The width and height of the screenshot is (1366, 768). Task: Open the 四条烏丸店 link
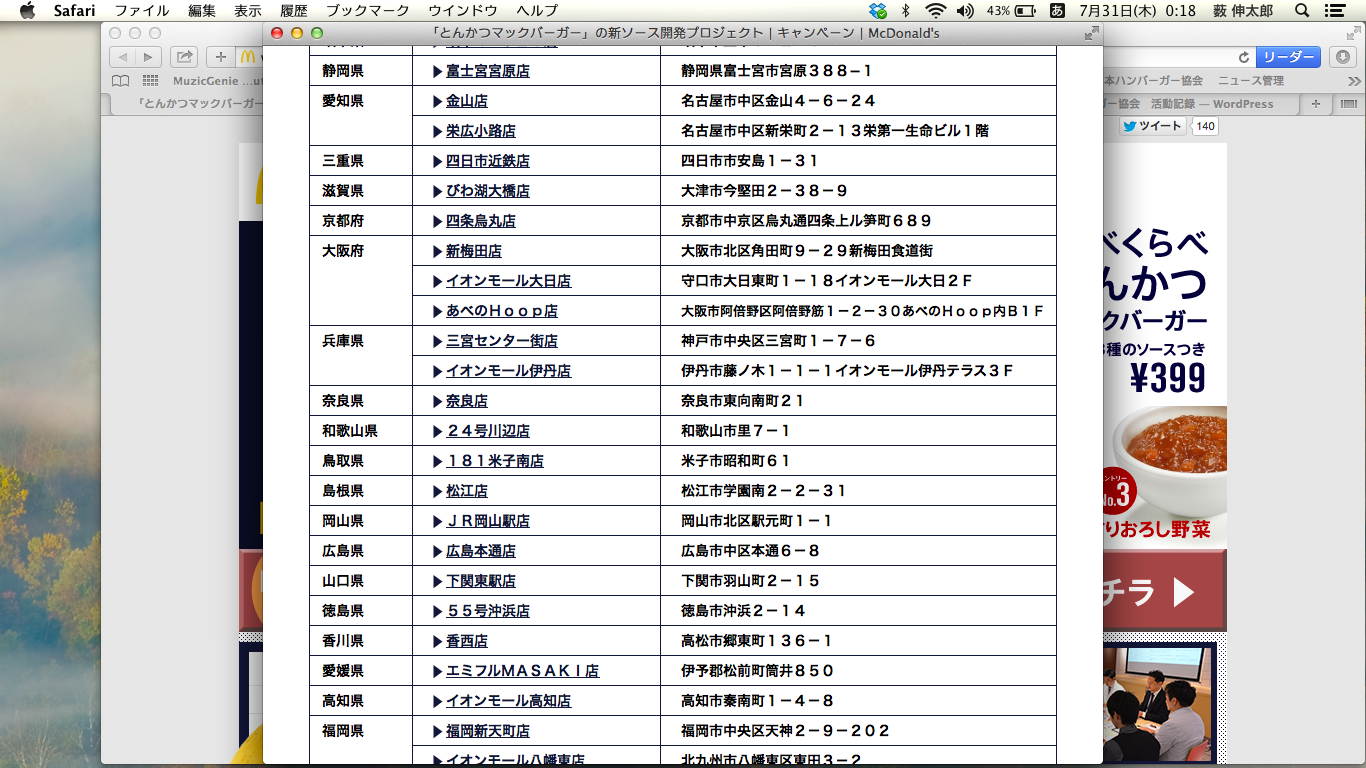(x=481, y=221)
